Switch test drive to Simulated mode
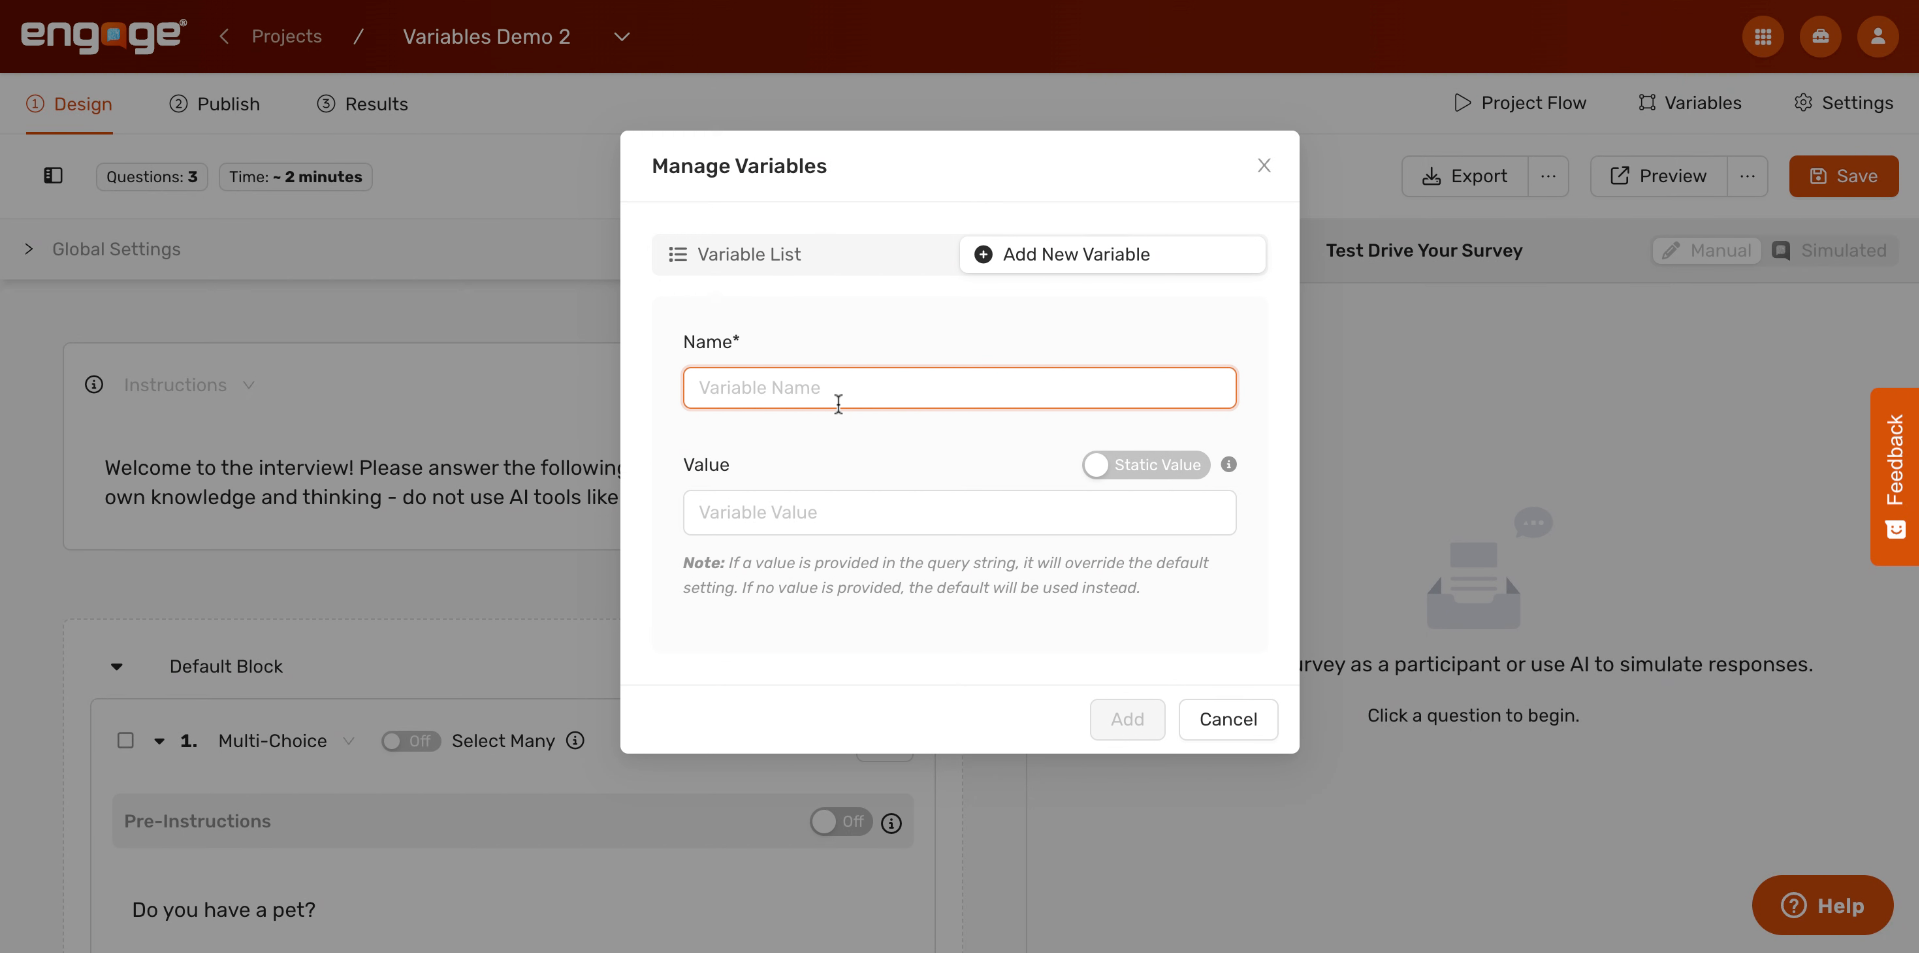1919x953 pixels. [x=1829, y=251]
